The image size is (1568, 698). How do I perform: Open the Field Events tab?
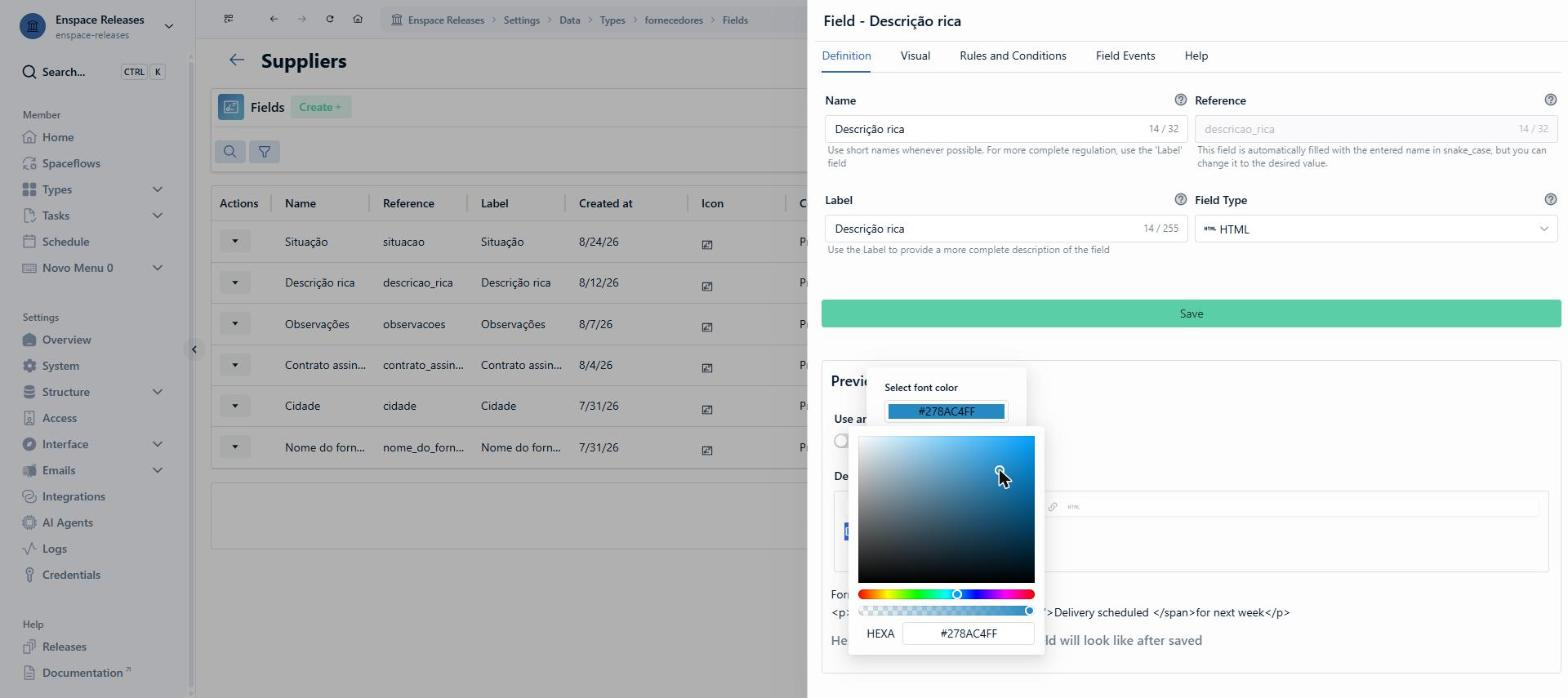pos(1125,56)
